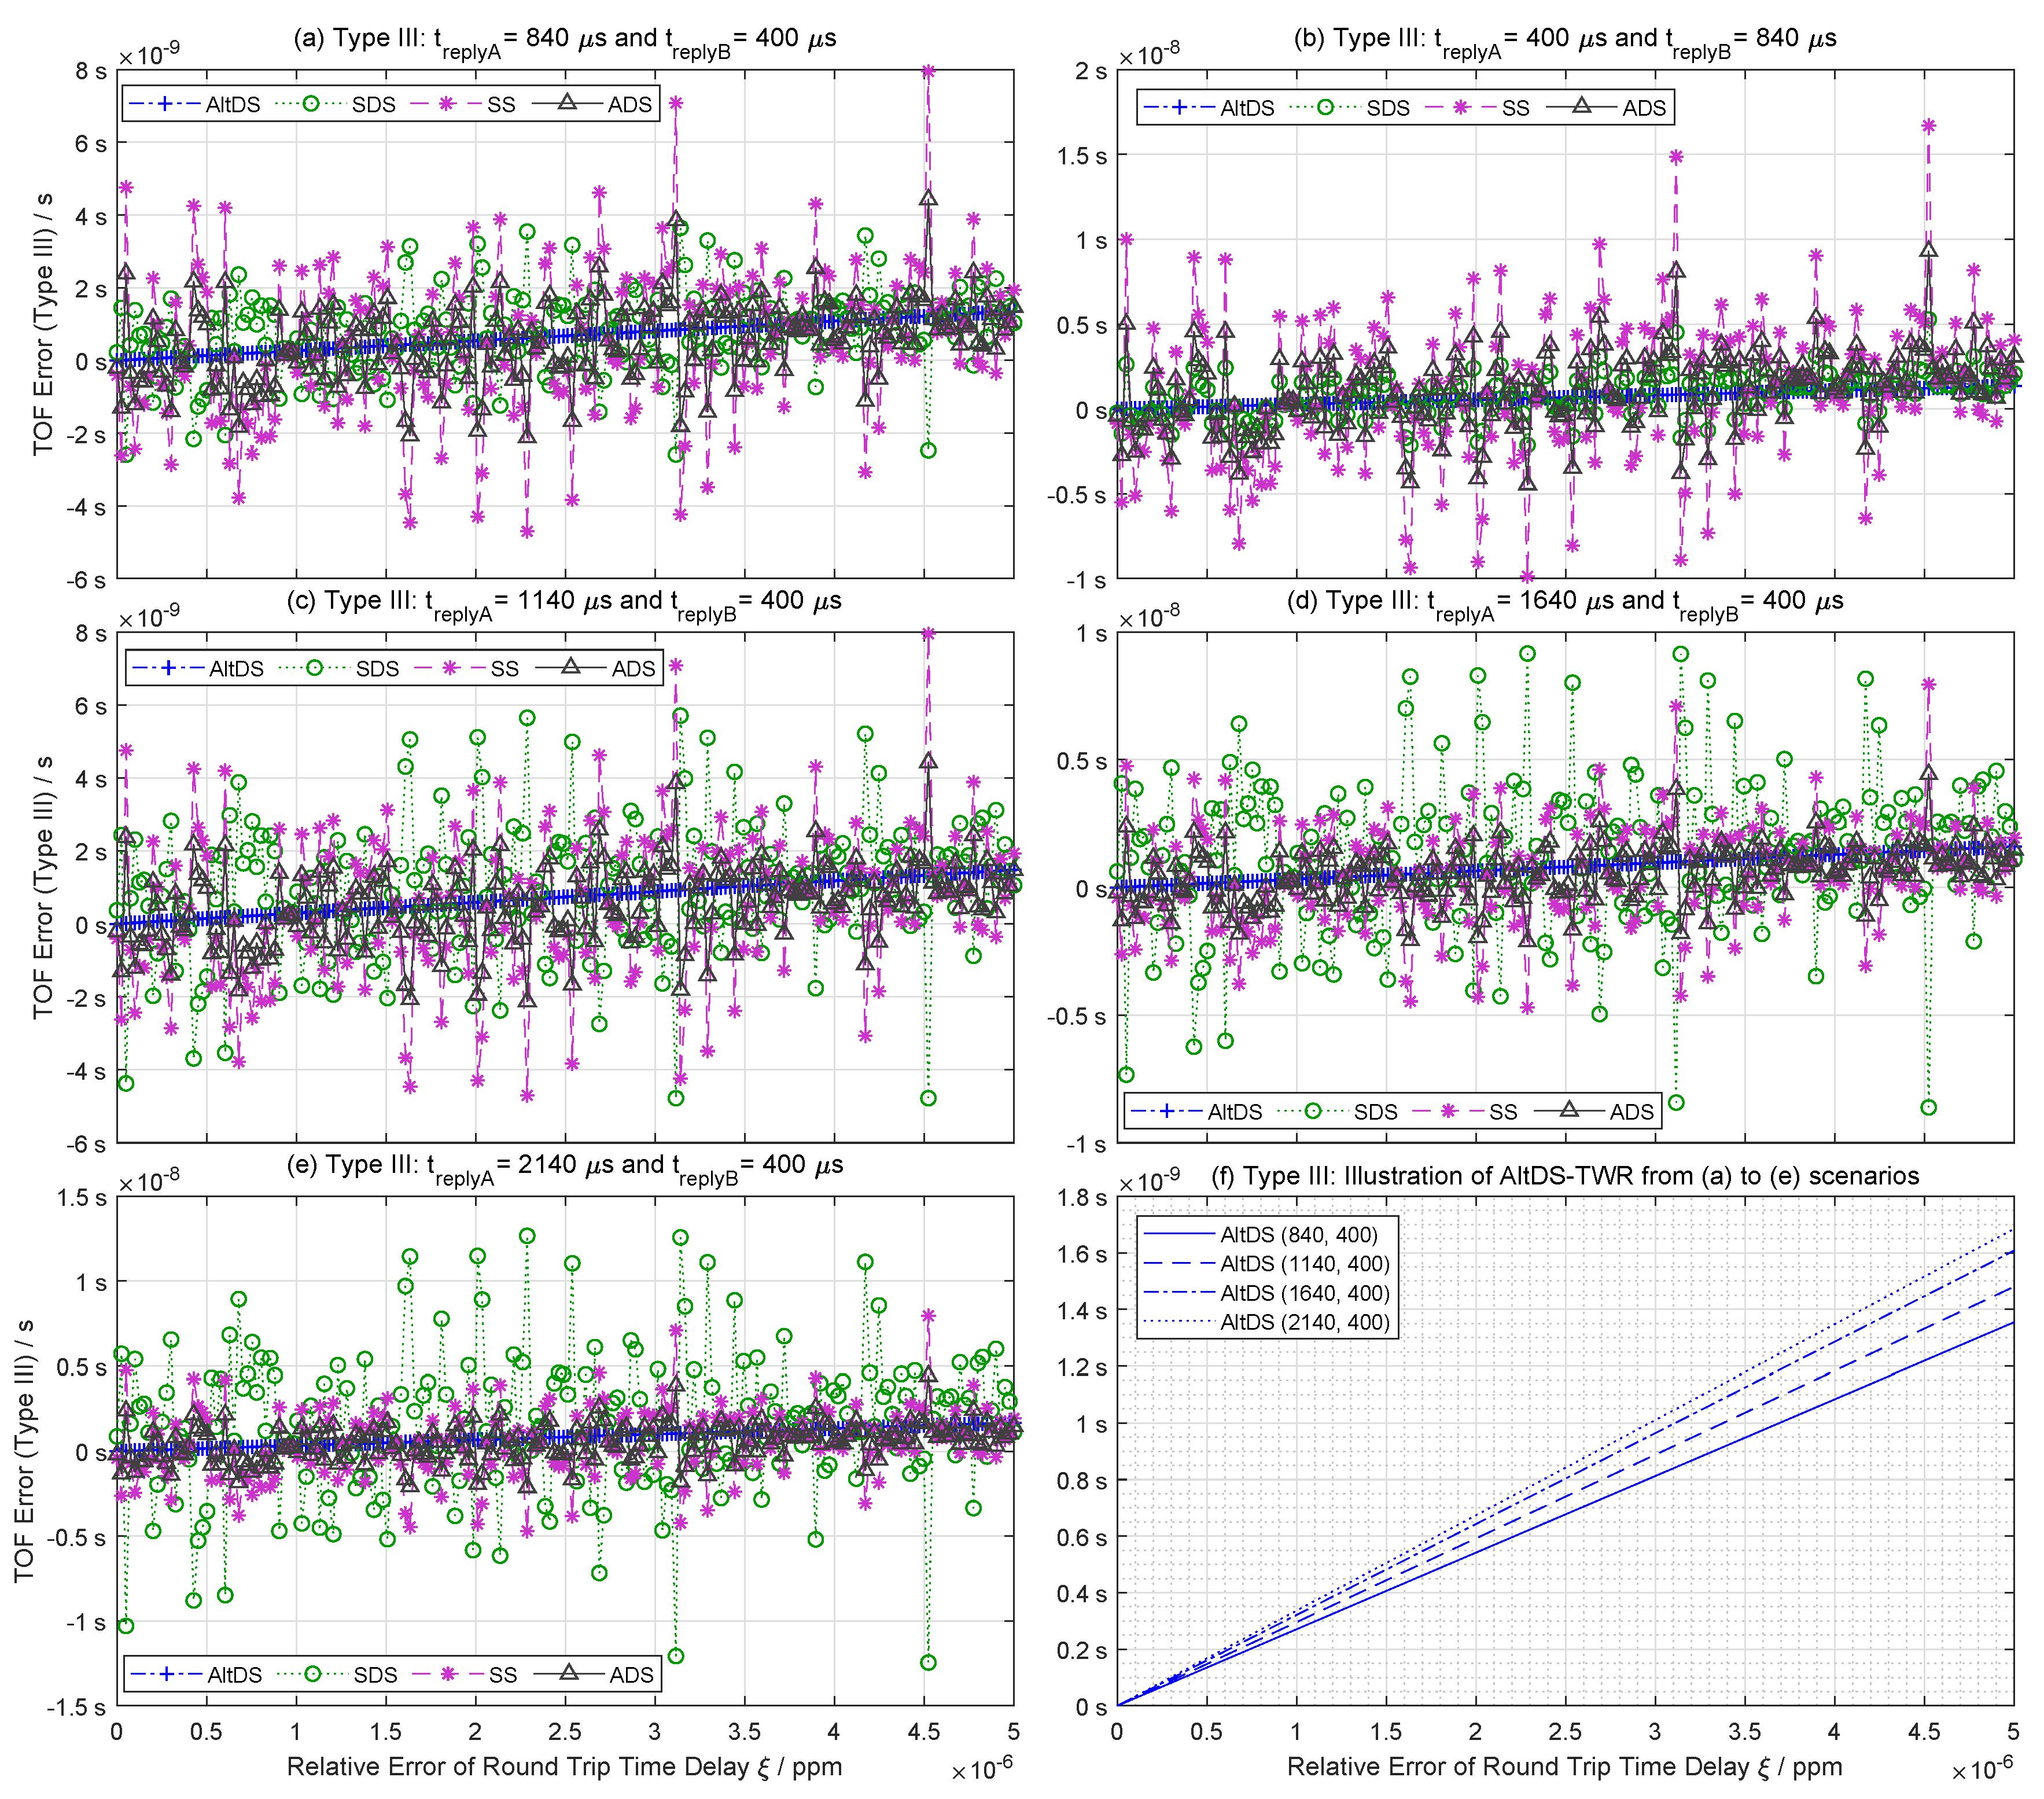This screenshot has height=1799, width=2044.
Task: Click the '0.4 s' y-tick in plot (f)
Action: coord(1081,1594)
